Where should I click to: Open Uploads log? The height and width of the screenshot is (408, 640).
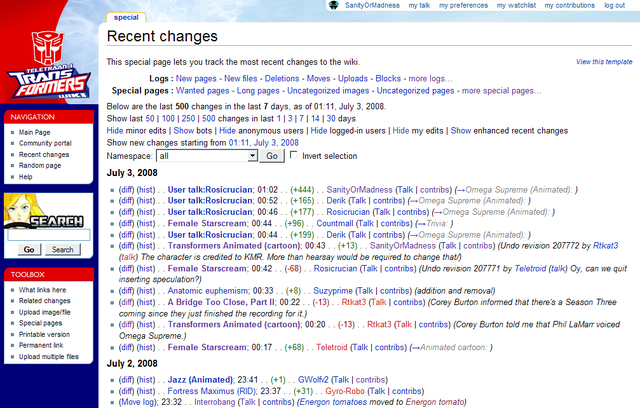[353, 78]
